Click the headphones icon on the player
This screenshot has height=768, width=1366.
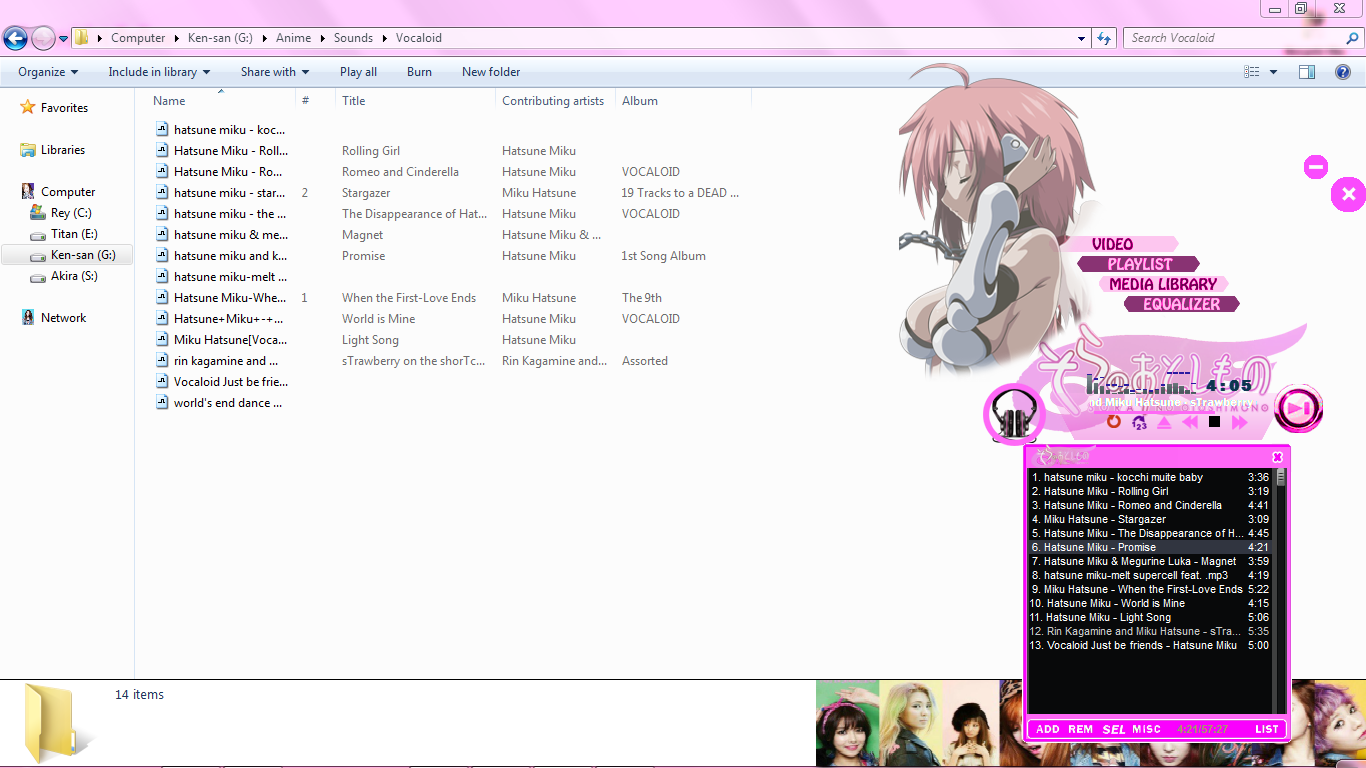coord(1015,414)
